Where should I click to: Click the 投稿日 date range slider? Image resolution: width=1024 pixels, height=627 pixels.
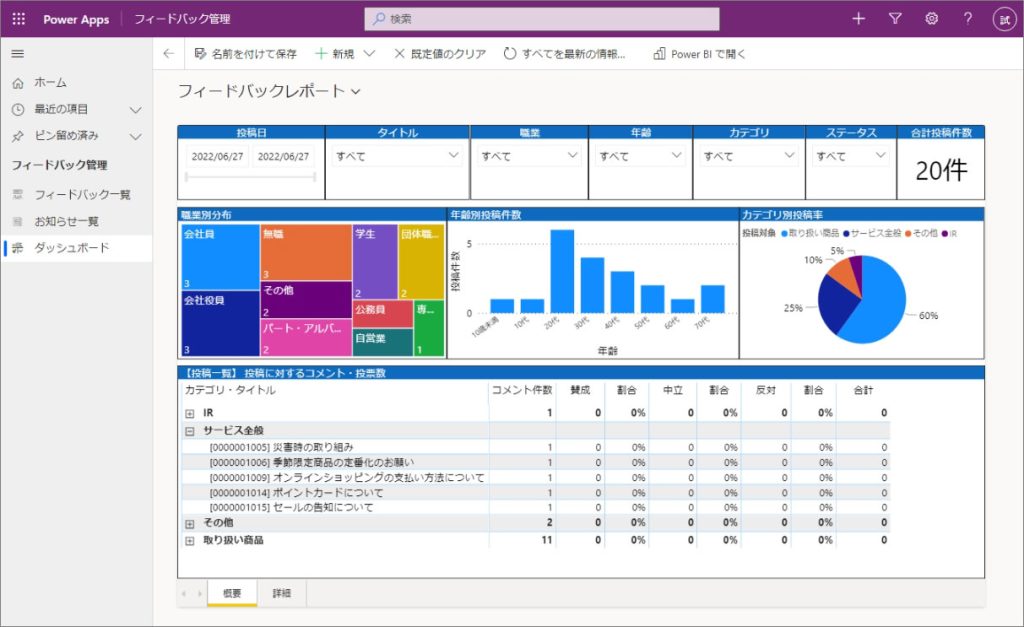[251, 178]
